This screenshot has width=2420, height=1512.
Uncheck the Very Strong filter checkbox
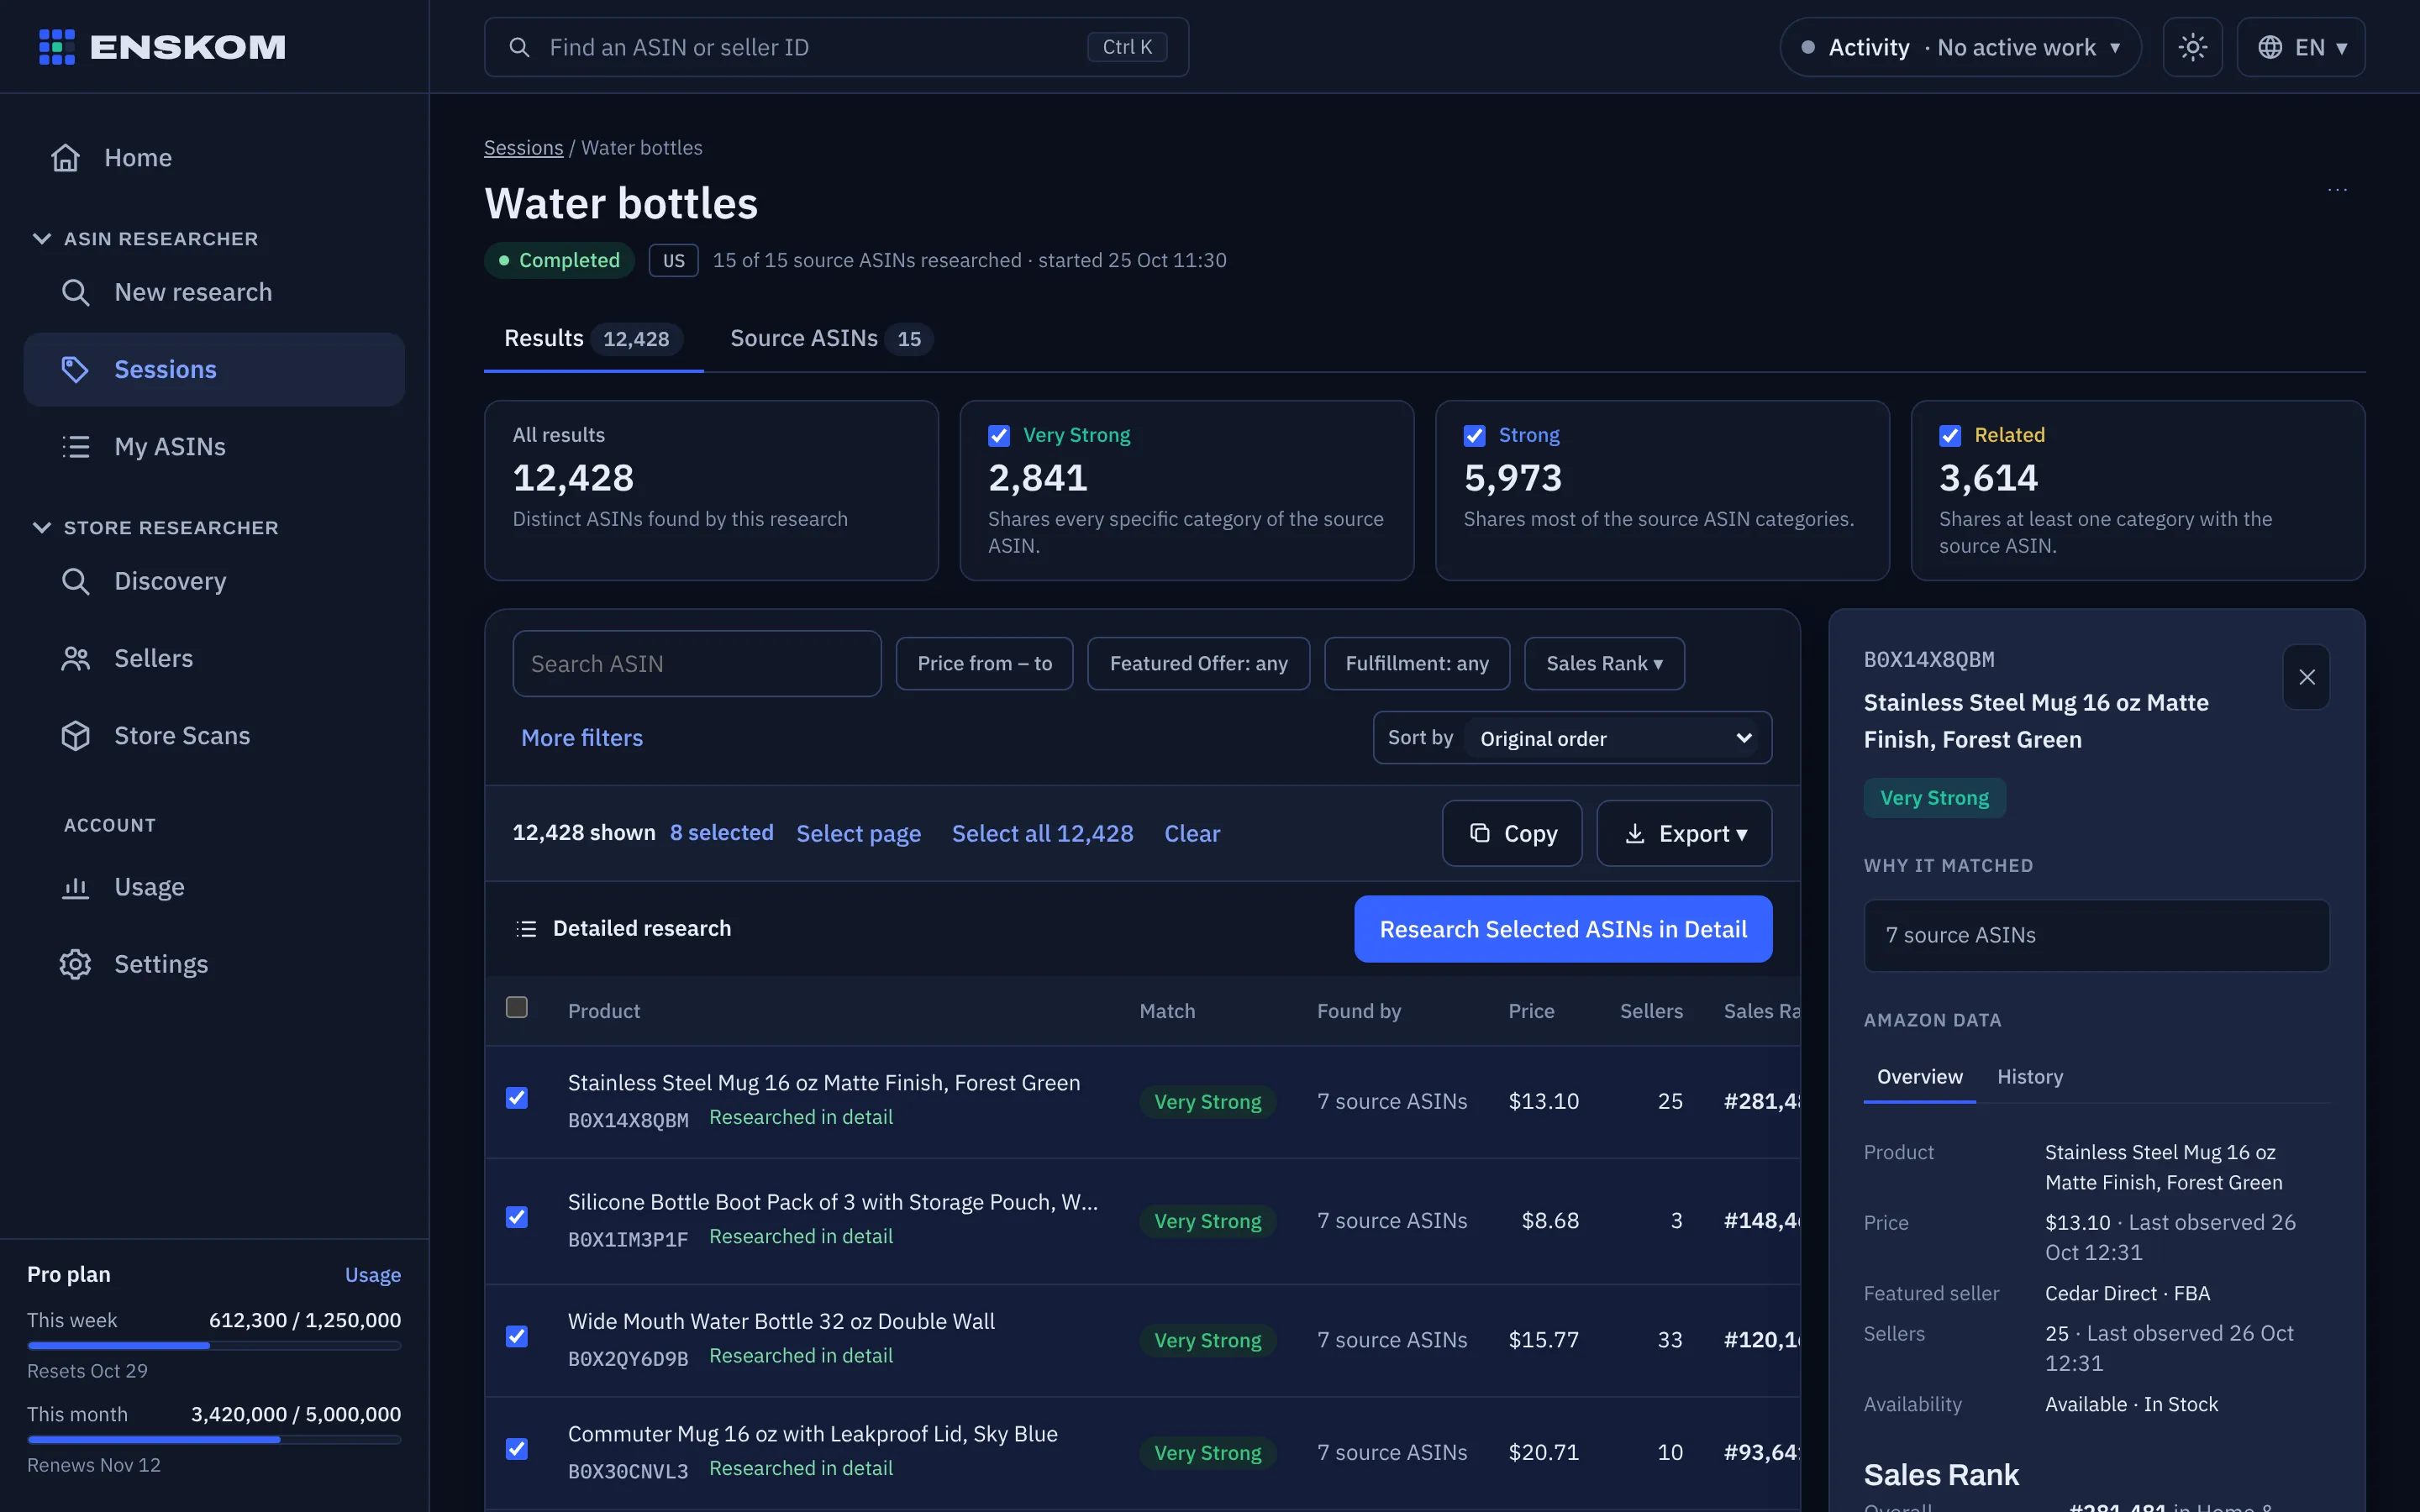(x=998, y=435)
